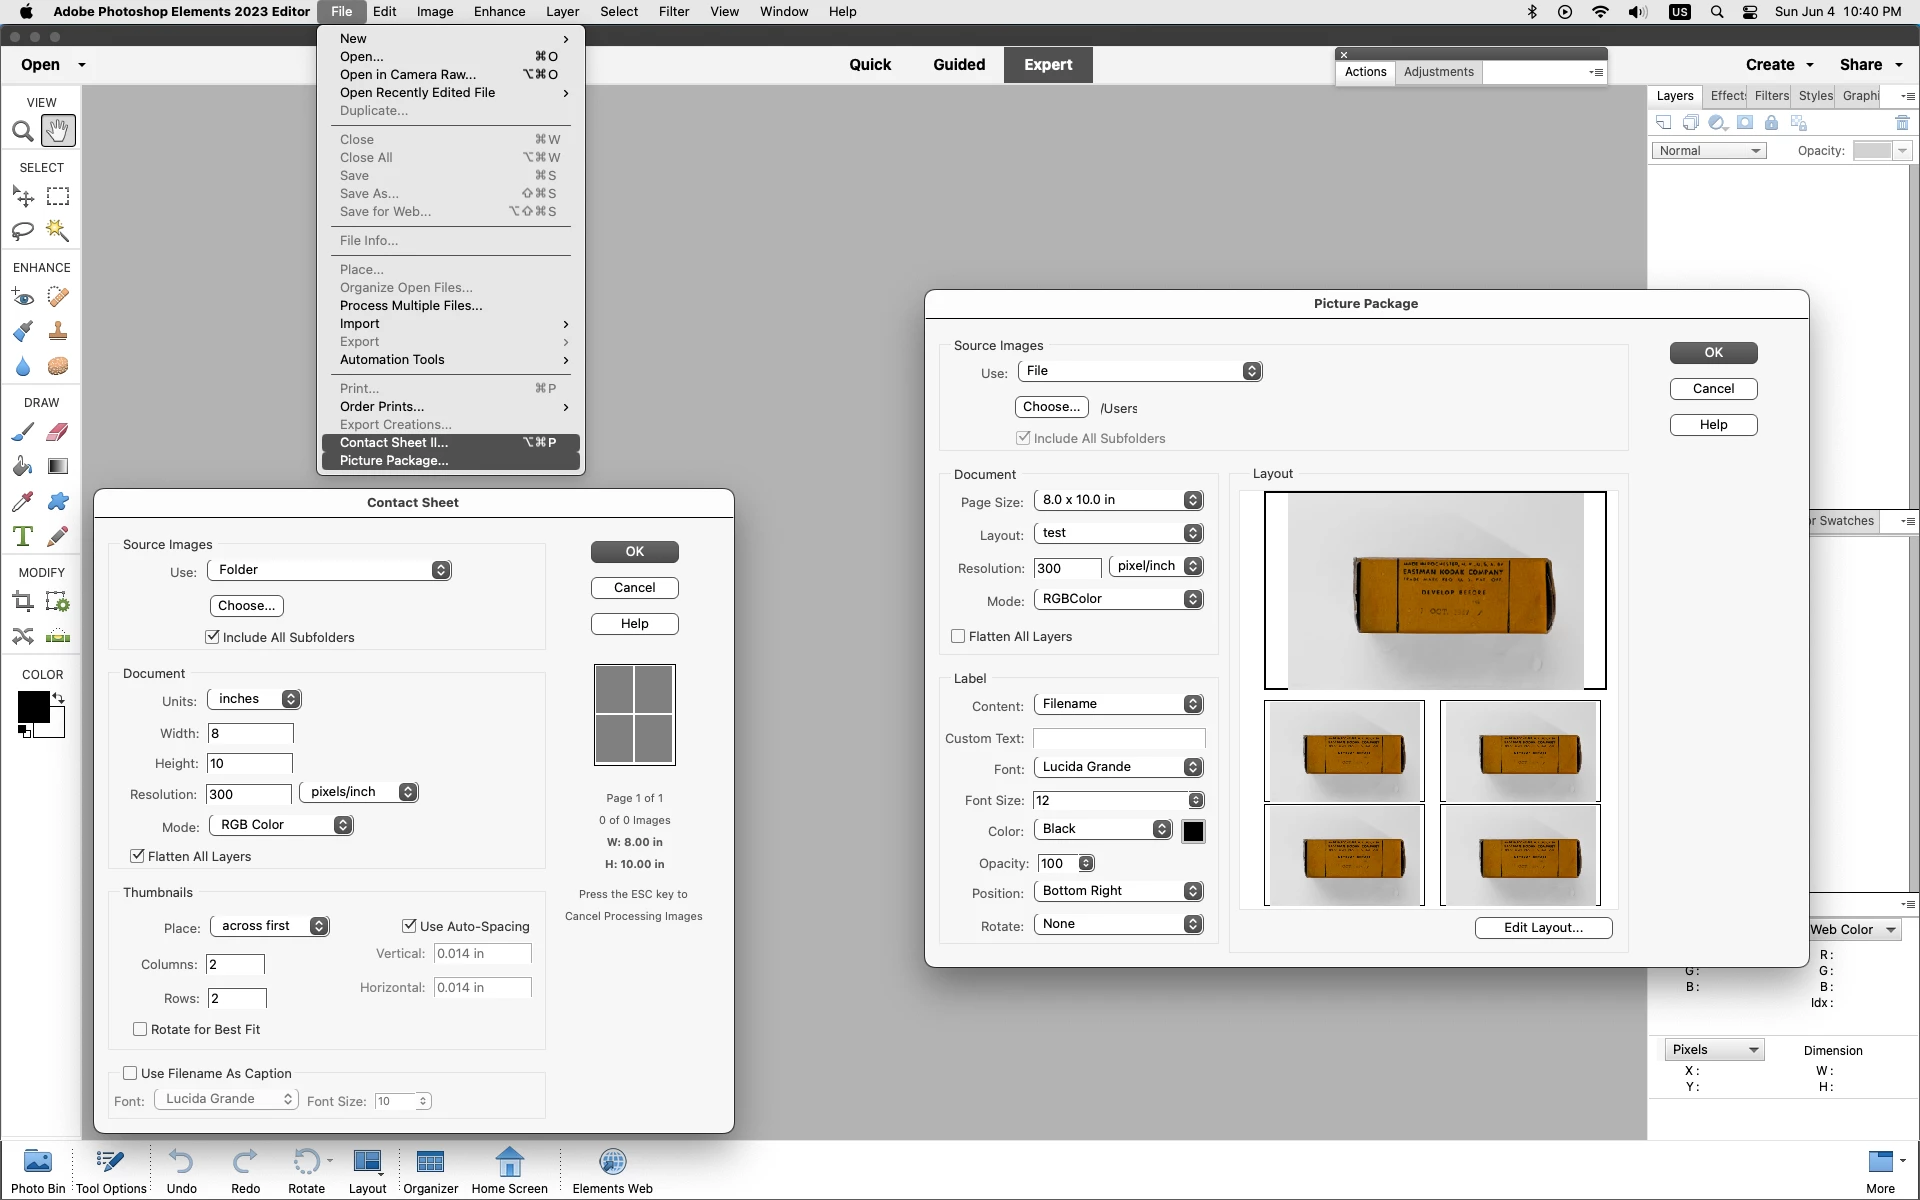
Task: Select the Eraser tool
Action: coord(58,432)
